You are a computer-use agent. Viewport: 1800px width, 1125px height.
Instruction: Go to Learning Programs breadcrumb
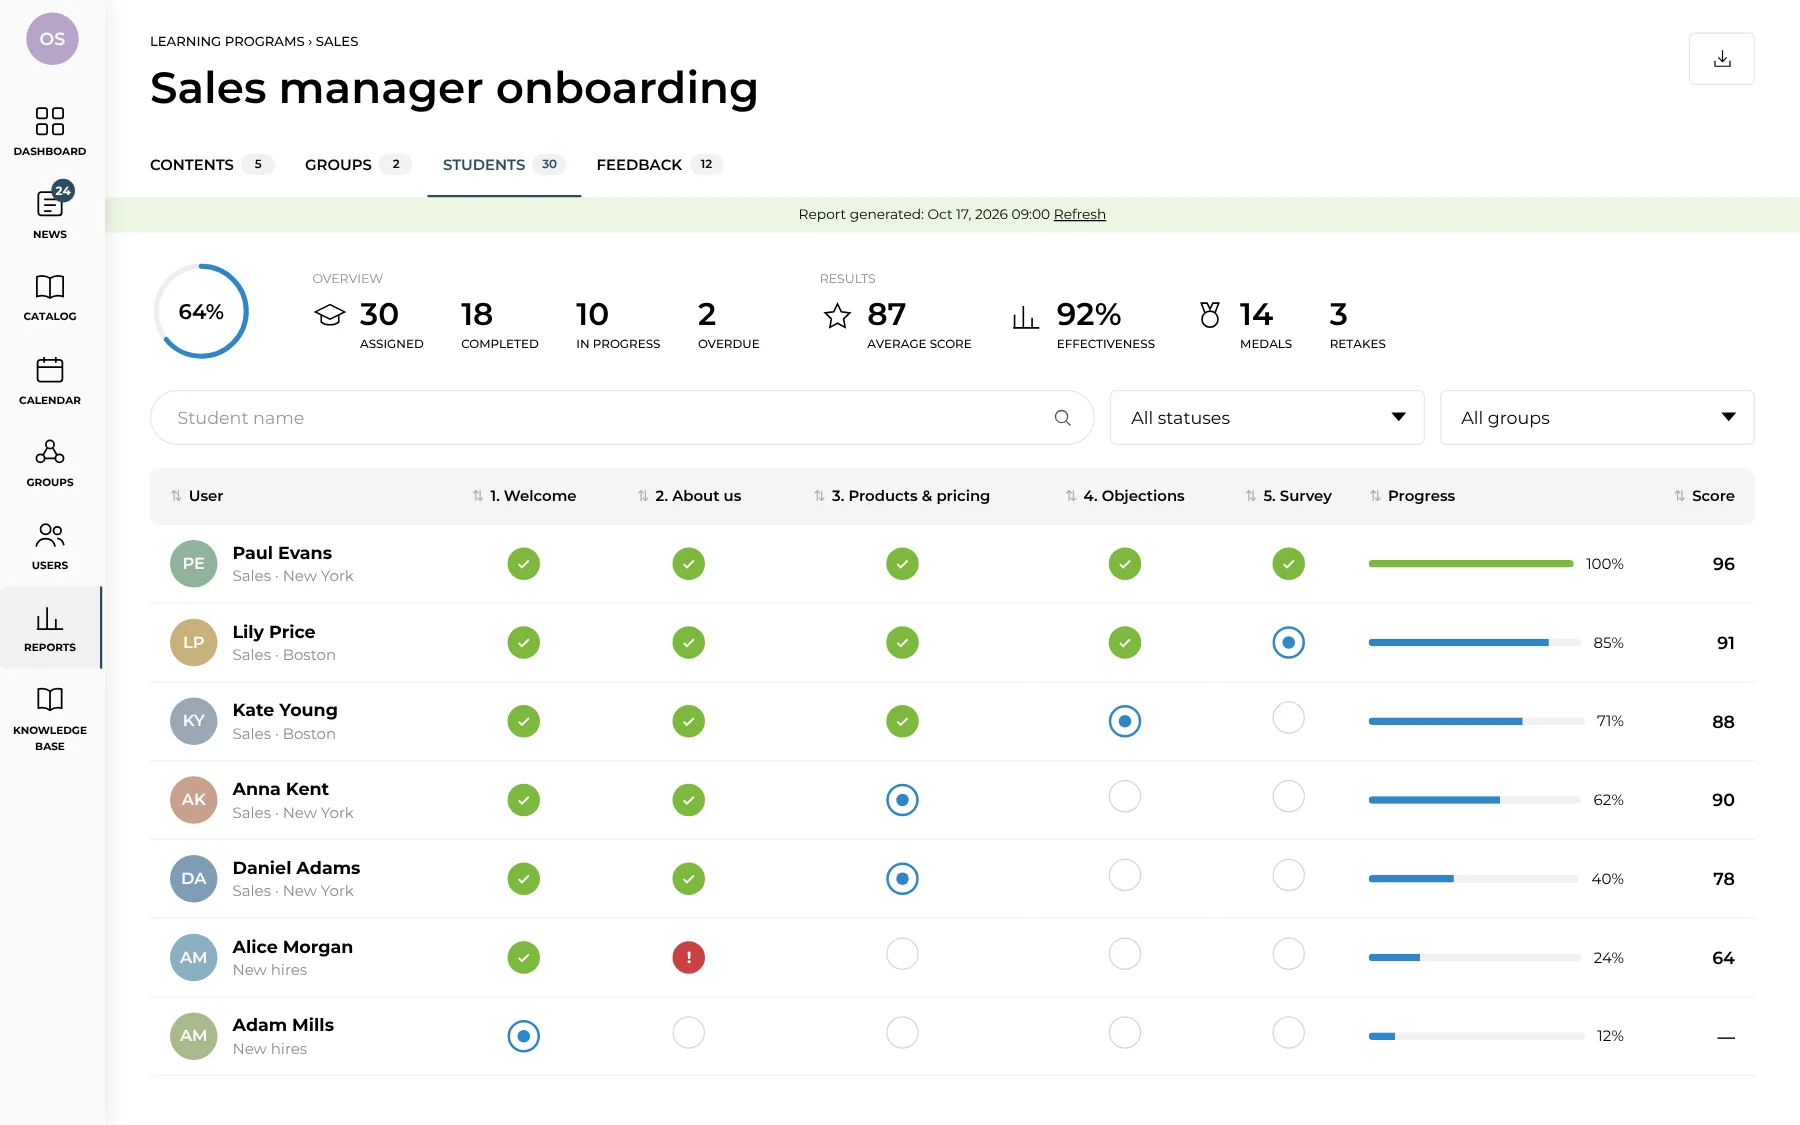click(x=227, y=42)
